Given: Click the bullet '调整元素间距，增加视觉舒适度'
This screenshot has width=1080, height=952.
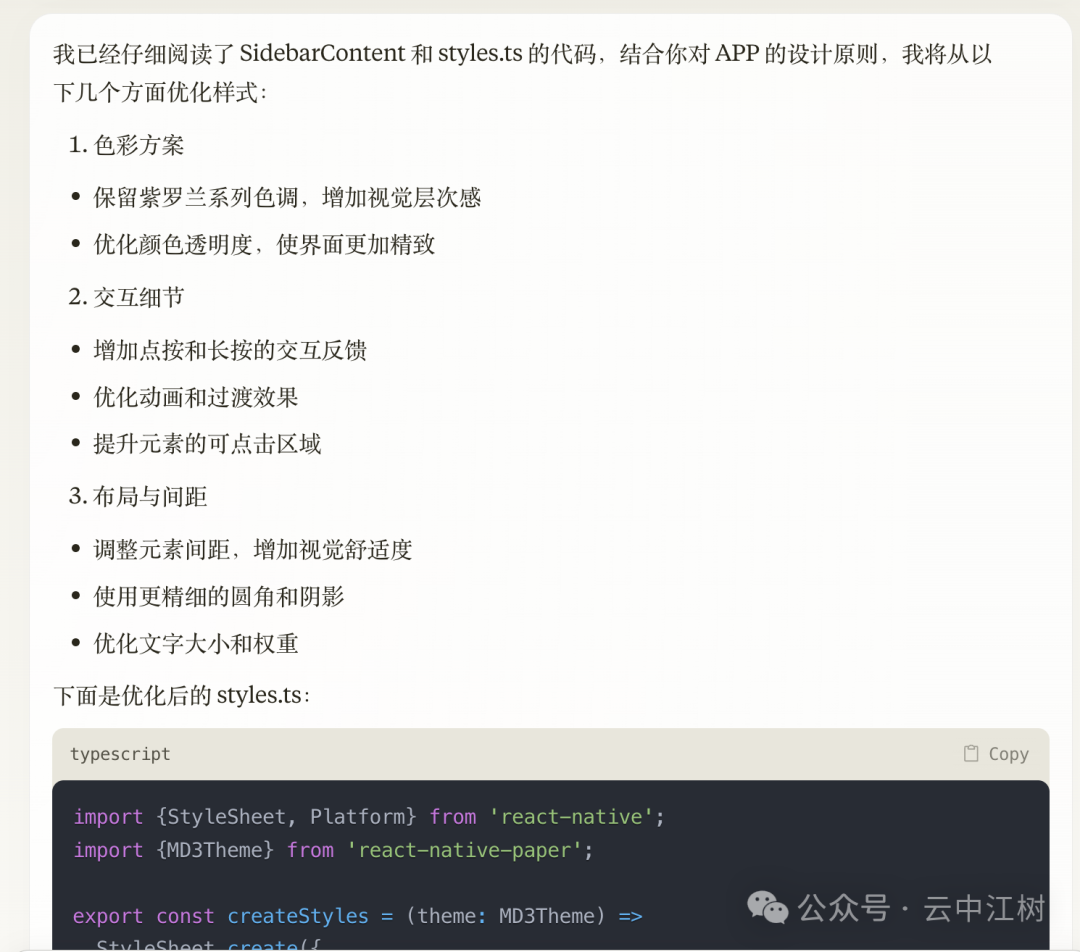Looking at the screenshot, I should pos(253,550).
